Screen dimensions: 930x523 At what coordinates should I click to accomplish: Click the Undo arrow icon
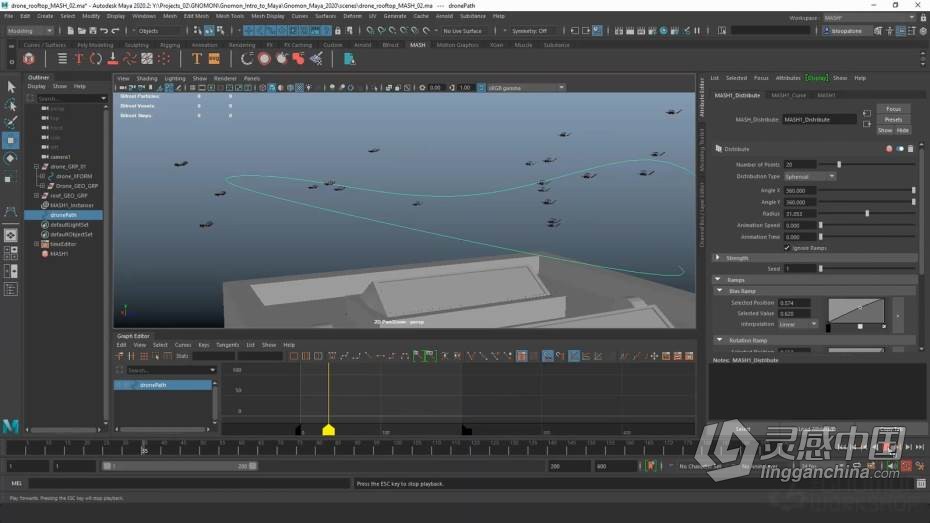pos(104,30)
